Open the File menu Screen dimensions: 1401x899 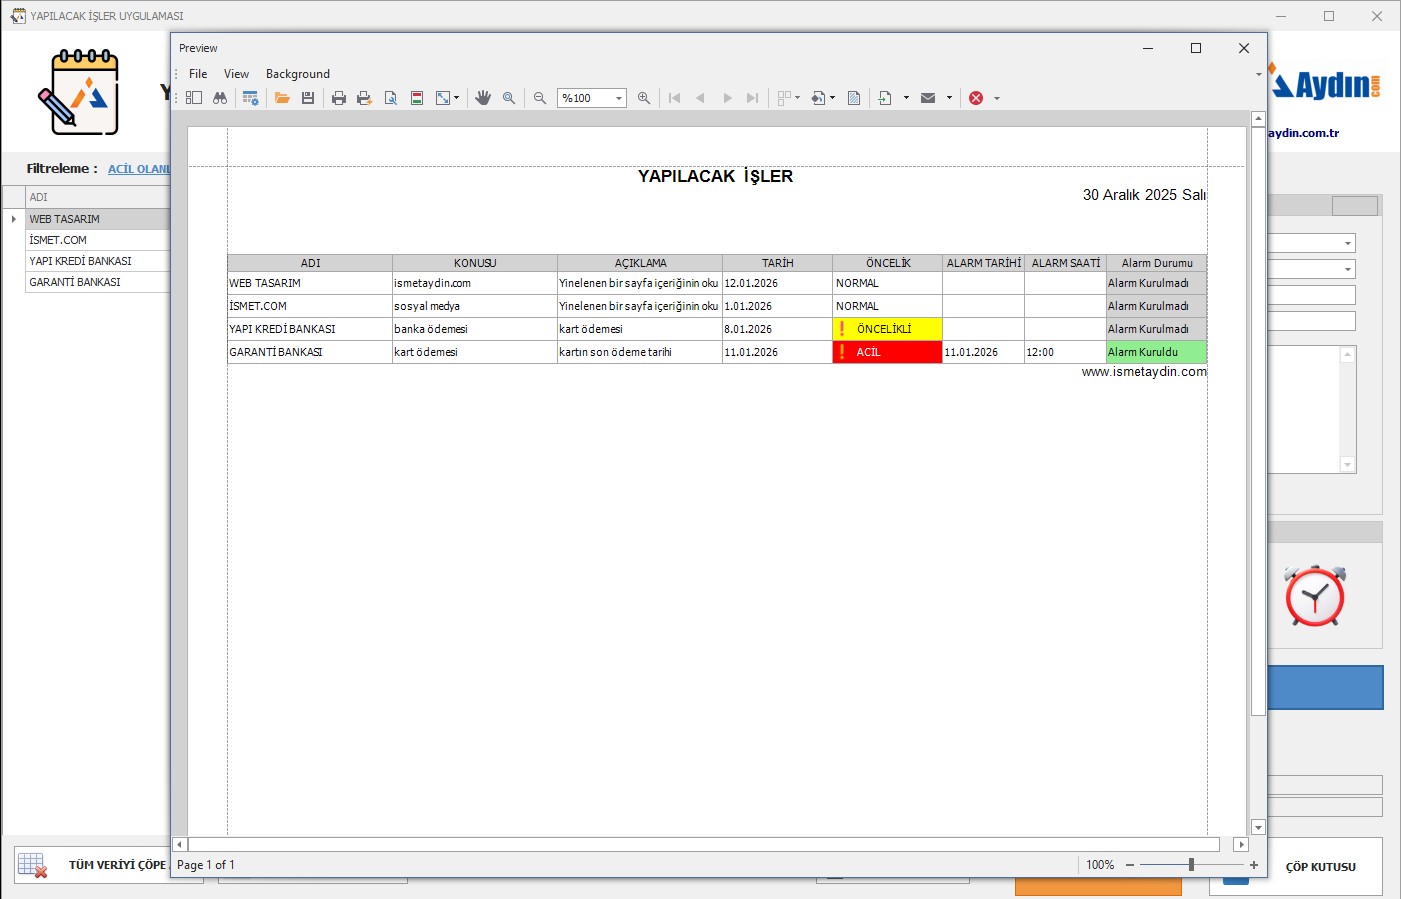coord(198,74)
